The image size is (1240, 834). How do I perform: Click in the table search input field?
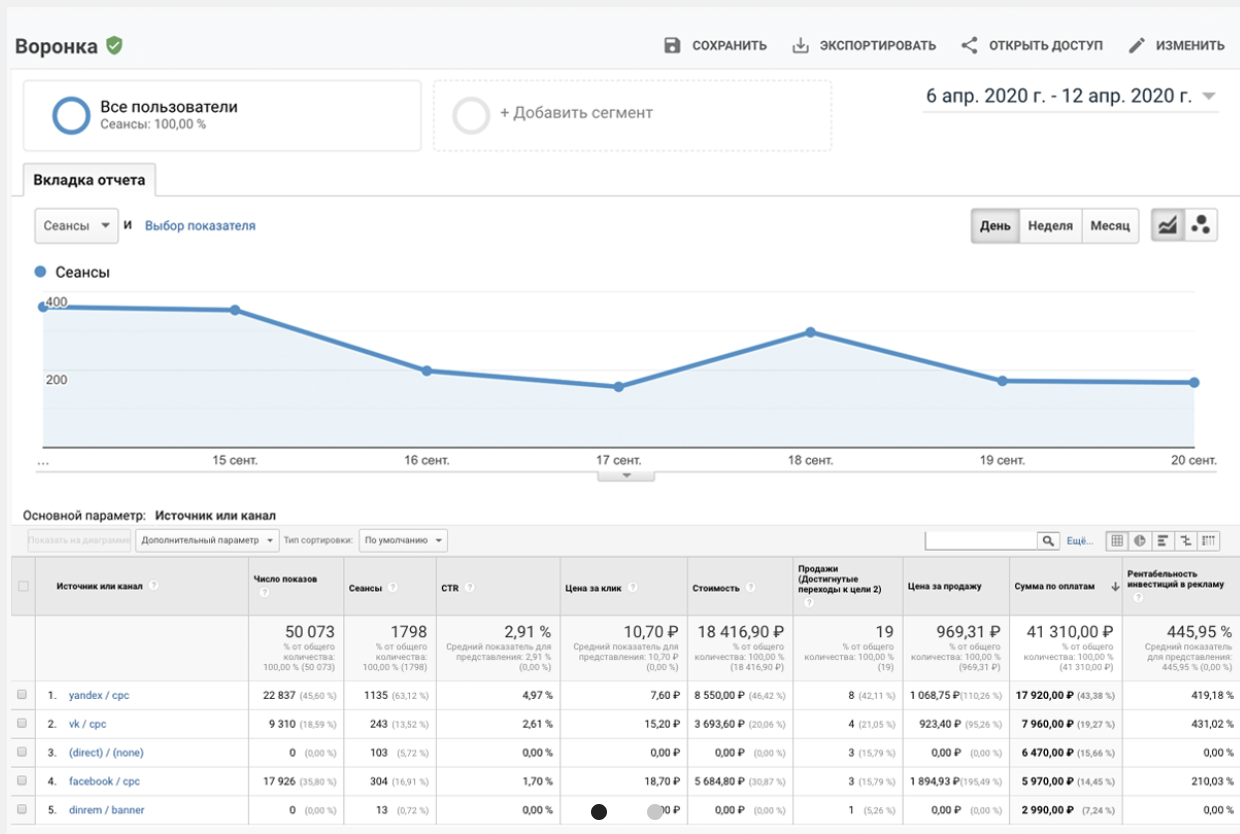pos(980,541)
